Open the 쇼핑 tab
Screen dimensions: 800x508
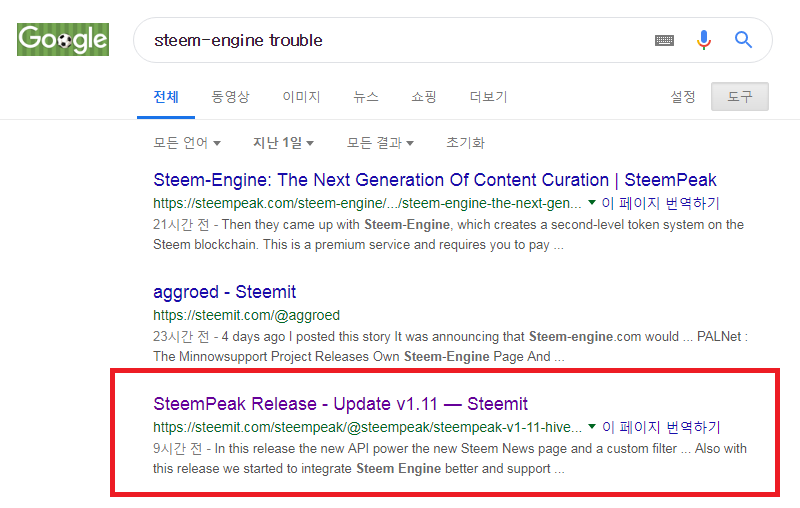pyautogui.click(x=424, y=96)
